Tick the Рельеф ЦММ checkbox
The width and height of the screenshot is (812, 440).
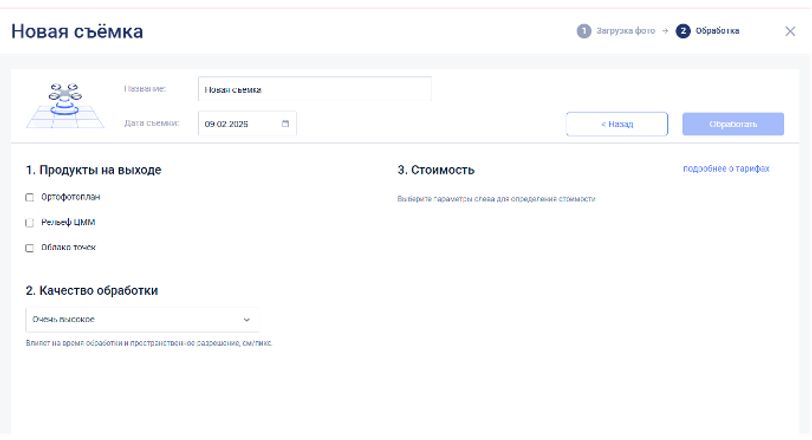[30, 222]
